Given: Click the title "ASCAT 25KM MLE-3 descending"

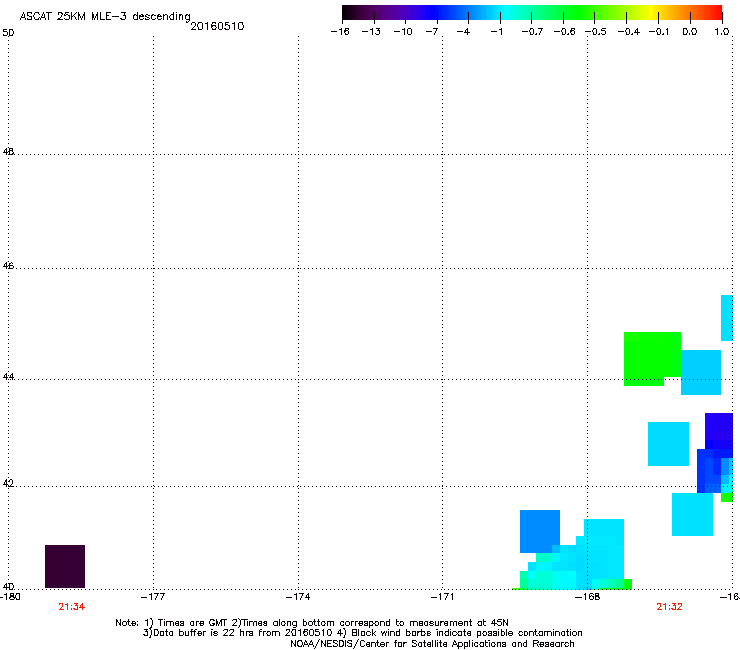Looking at the screenshot, I should 105,16.
